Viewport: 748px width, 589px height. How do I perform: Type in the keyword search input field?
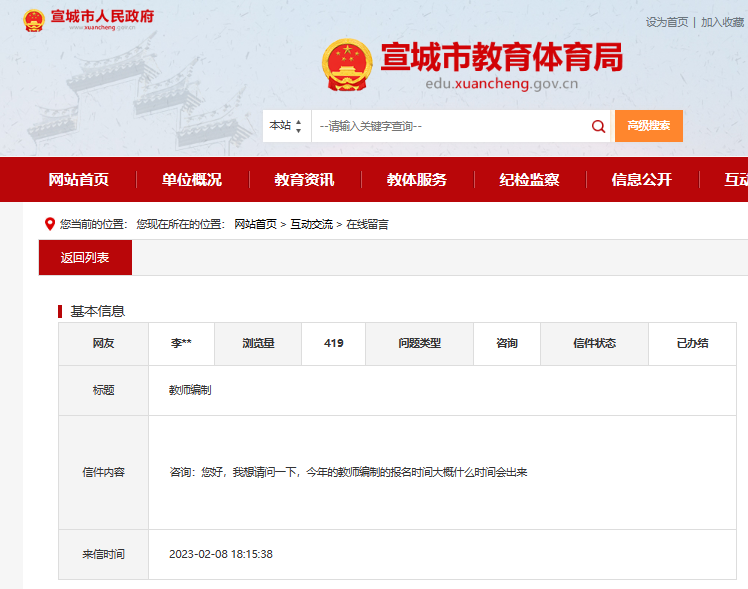(x=450, y=126)
